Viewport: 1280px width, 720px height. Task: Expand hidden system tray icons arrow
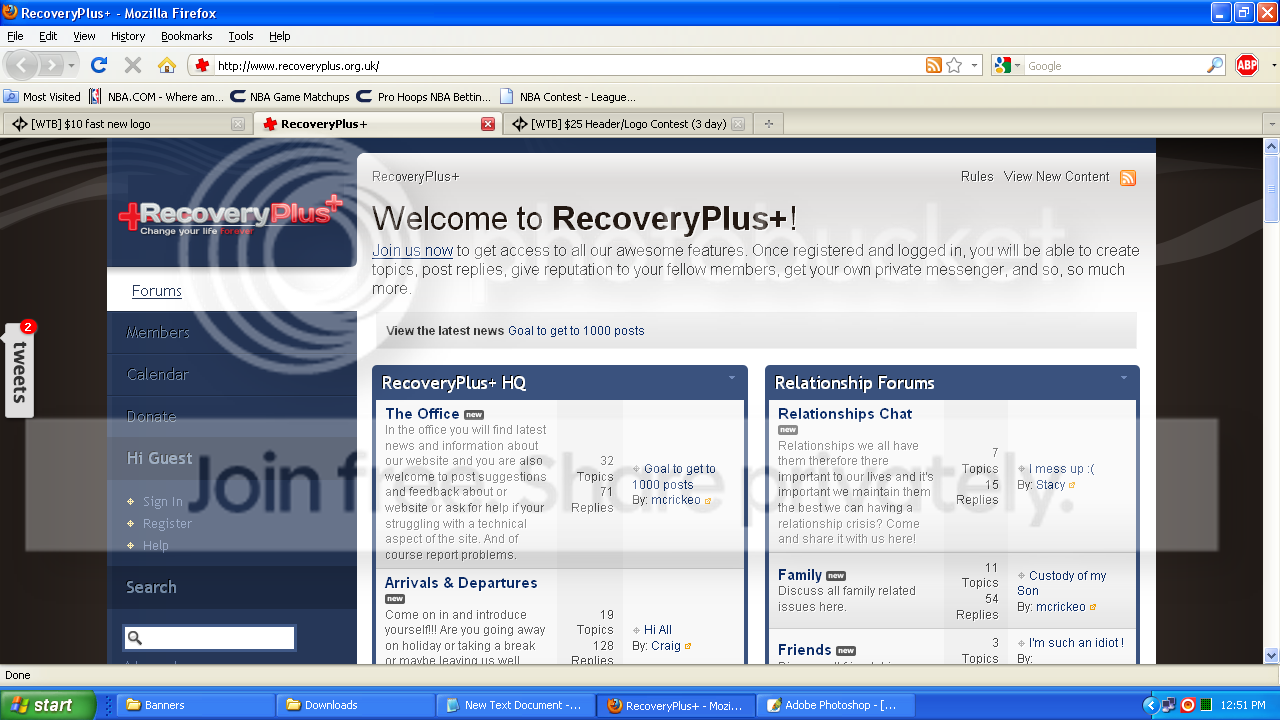[x=1149, y=705]
